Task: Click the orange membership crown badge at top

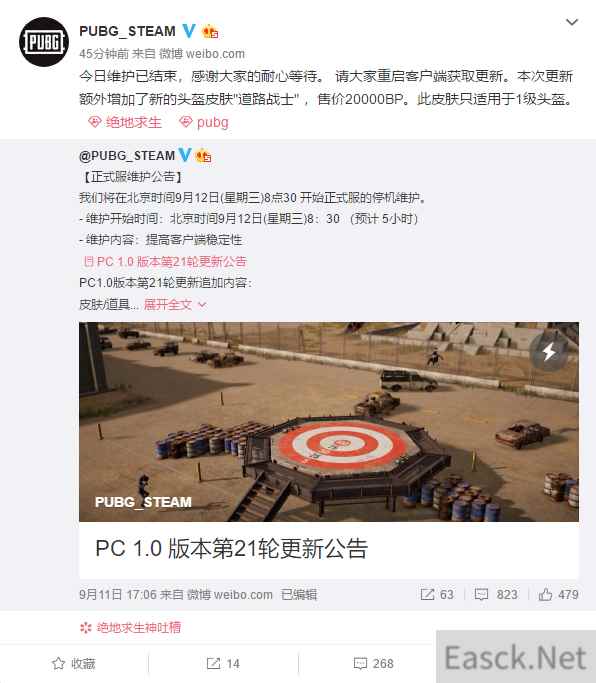Action: tap(210, 31)
